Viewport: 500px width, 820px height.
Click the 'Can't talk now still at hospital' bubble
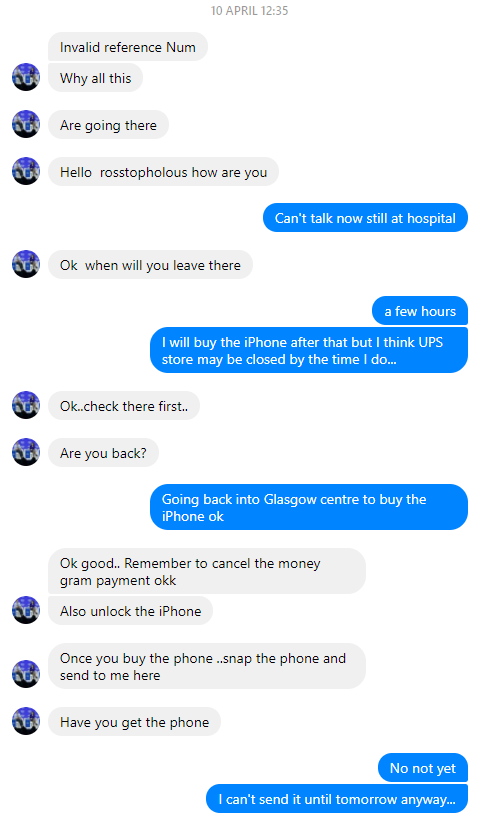coord(365,218)
